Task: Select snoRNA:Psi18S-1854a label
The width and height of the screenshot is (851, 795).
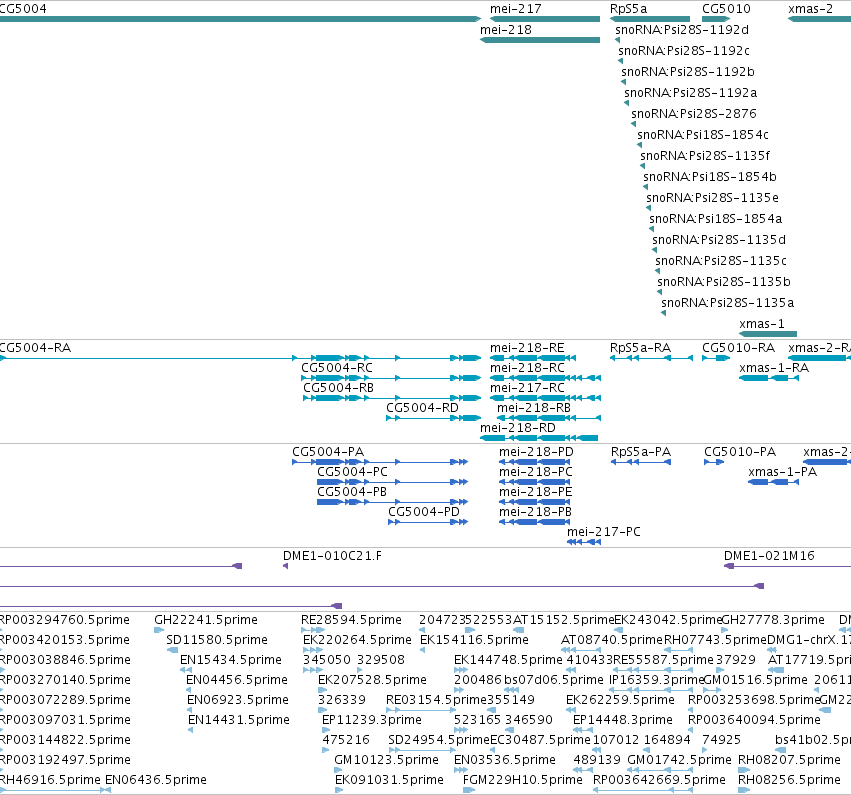Action: coord(716,219)
